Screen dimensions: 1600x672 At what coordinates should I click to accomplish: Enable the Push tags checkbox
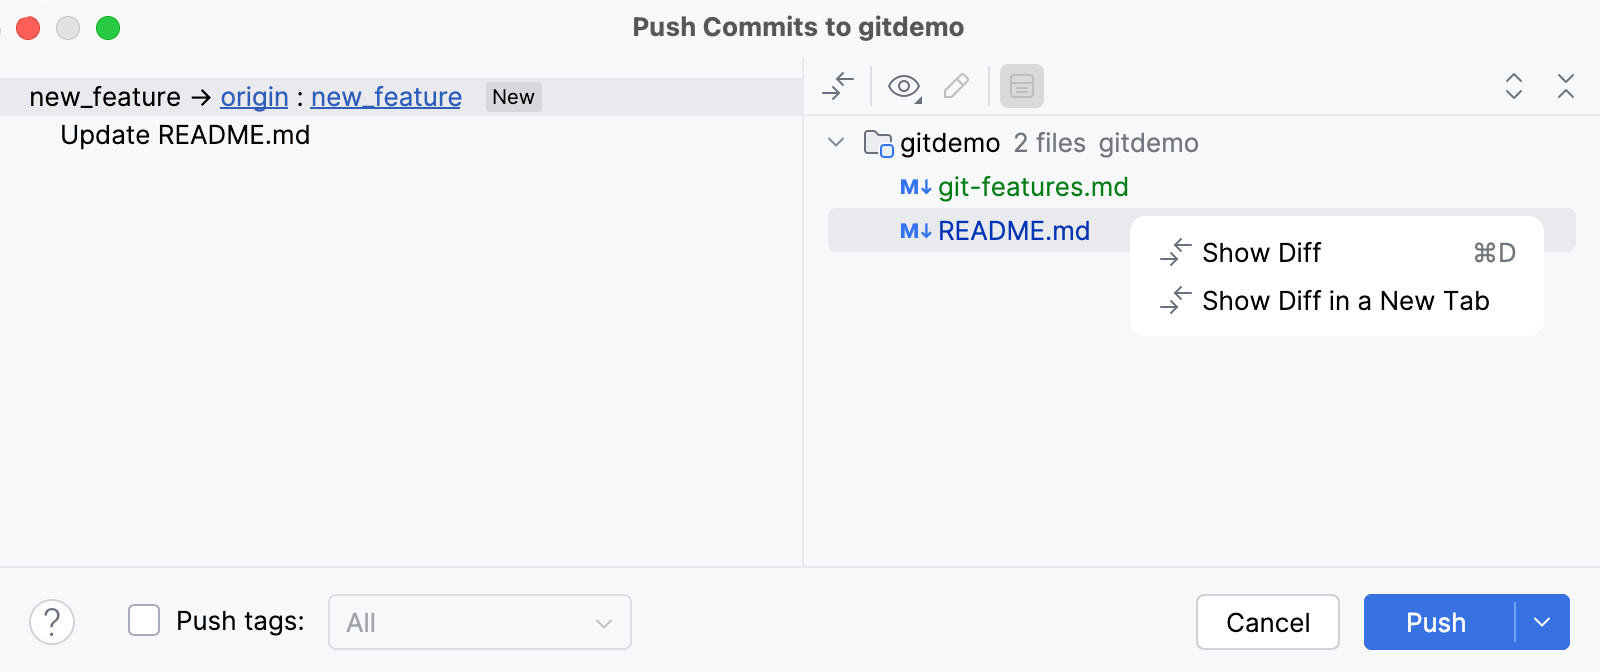tap(143, 620)
